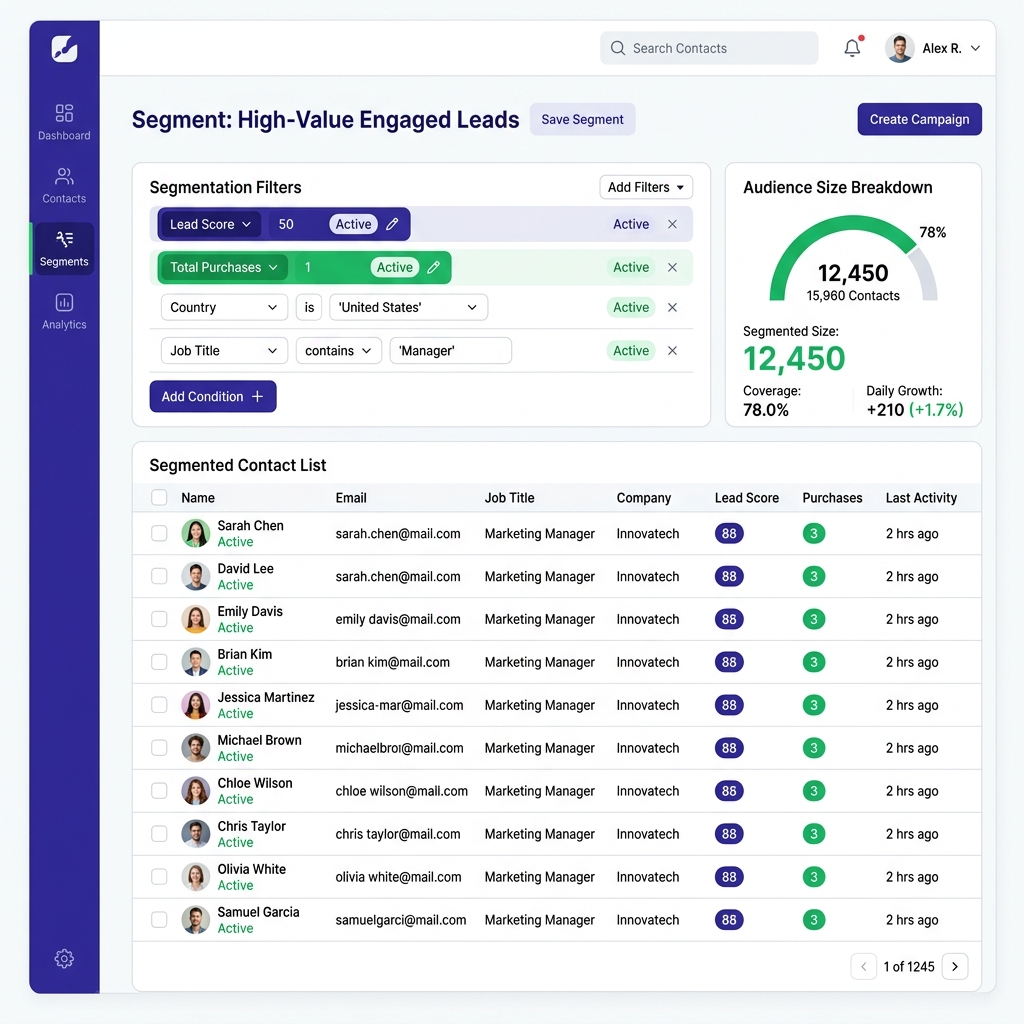Check the Michael Brown row checkbox
The image size is (1024, 1024).
[159, 748]
